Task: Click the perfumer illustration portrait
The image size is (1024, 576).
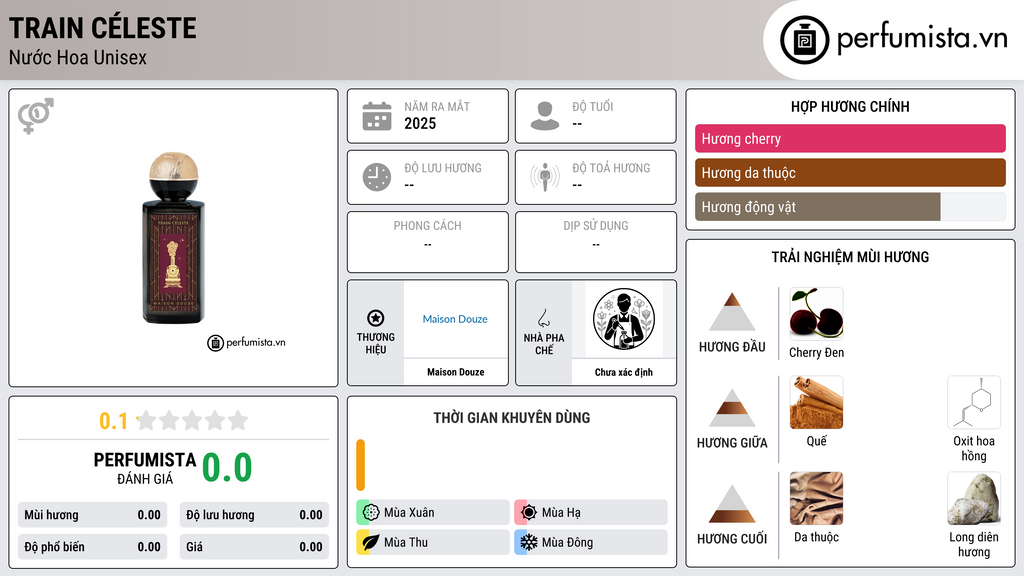Action: pyautogui.click(x=624, y=319)
